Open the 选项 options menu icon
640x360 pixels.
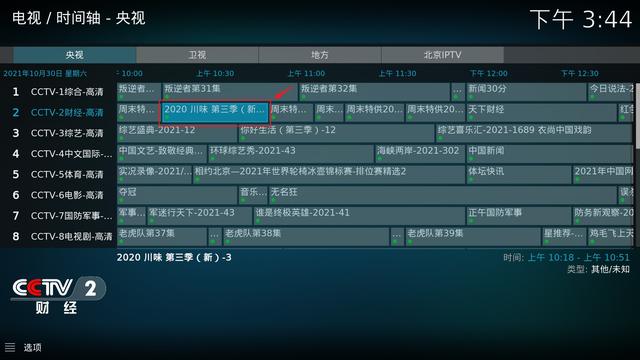(10, 347)
